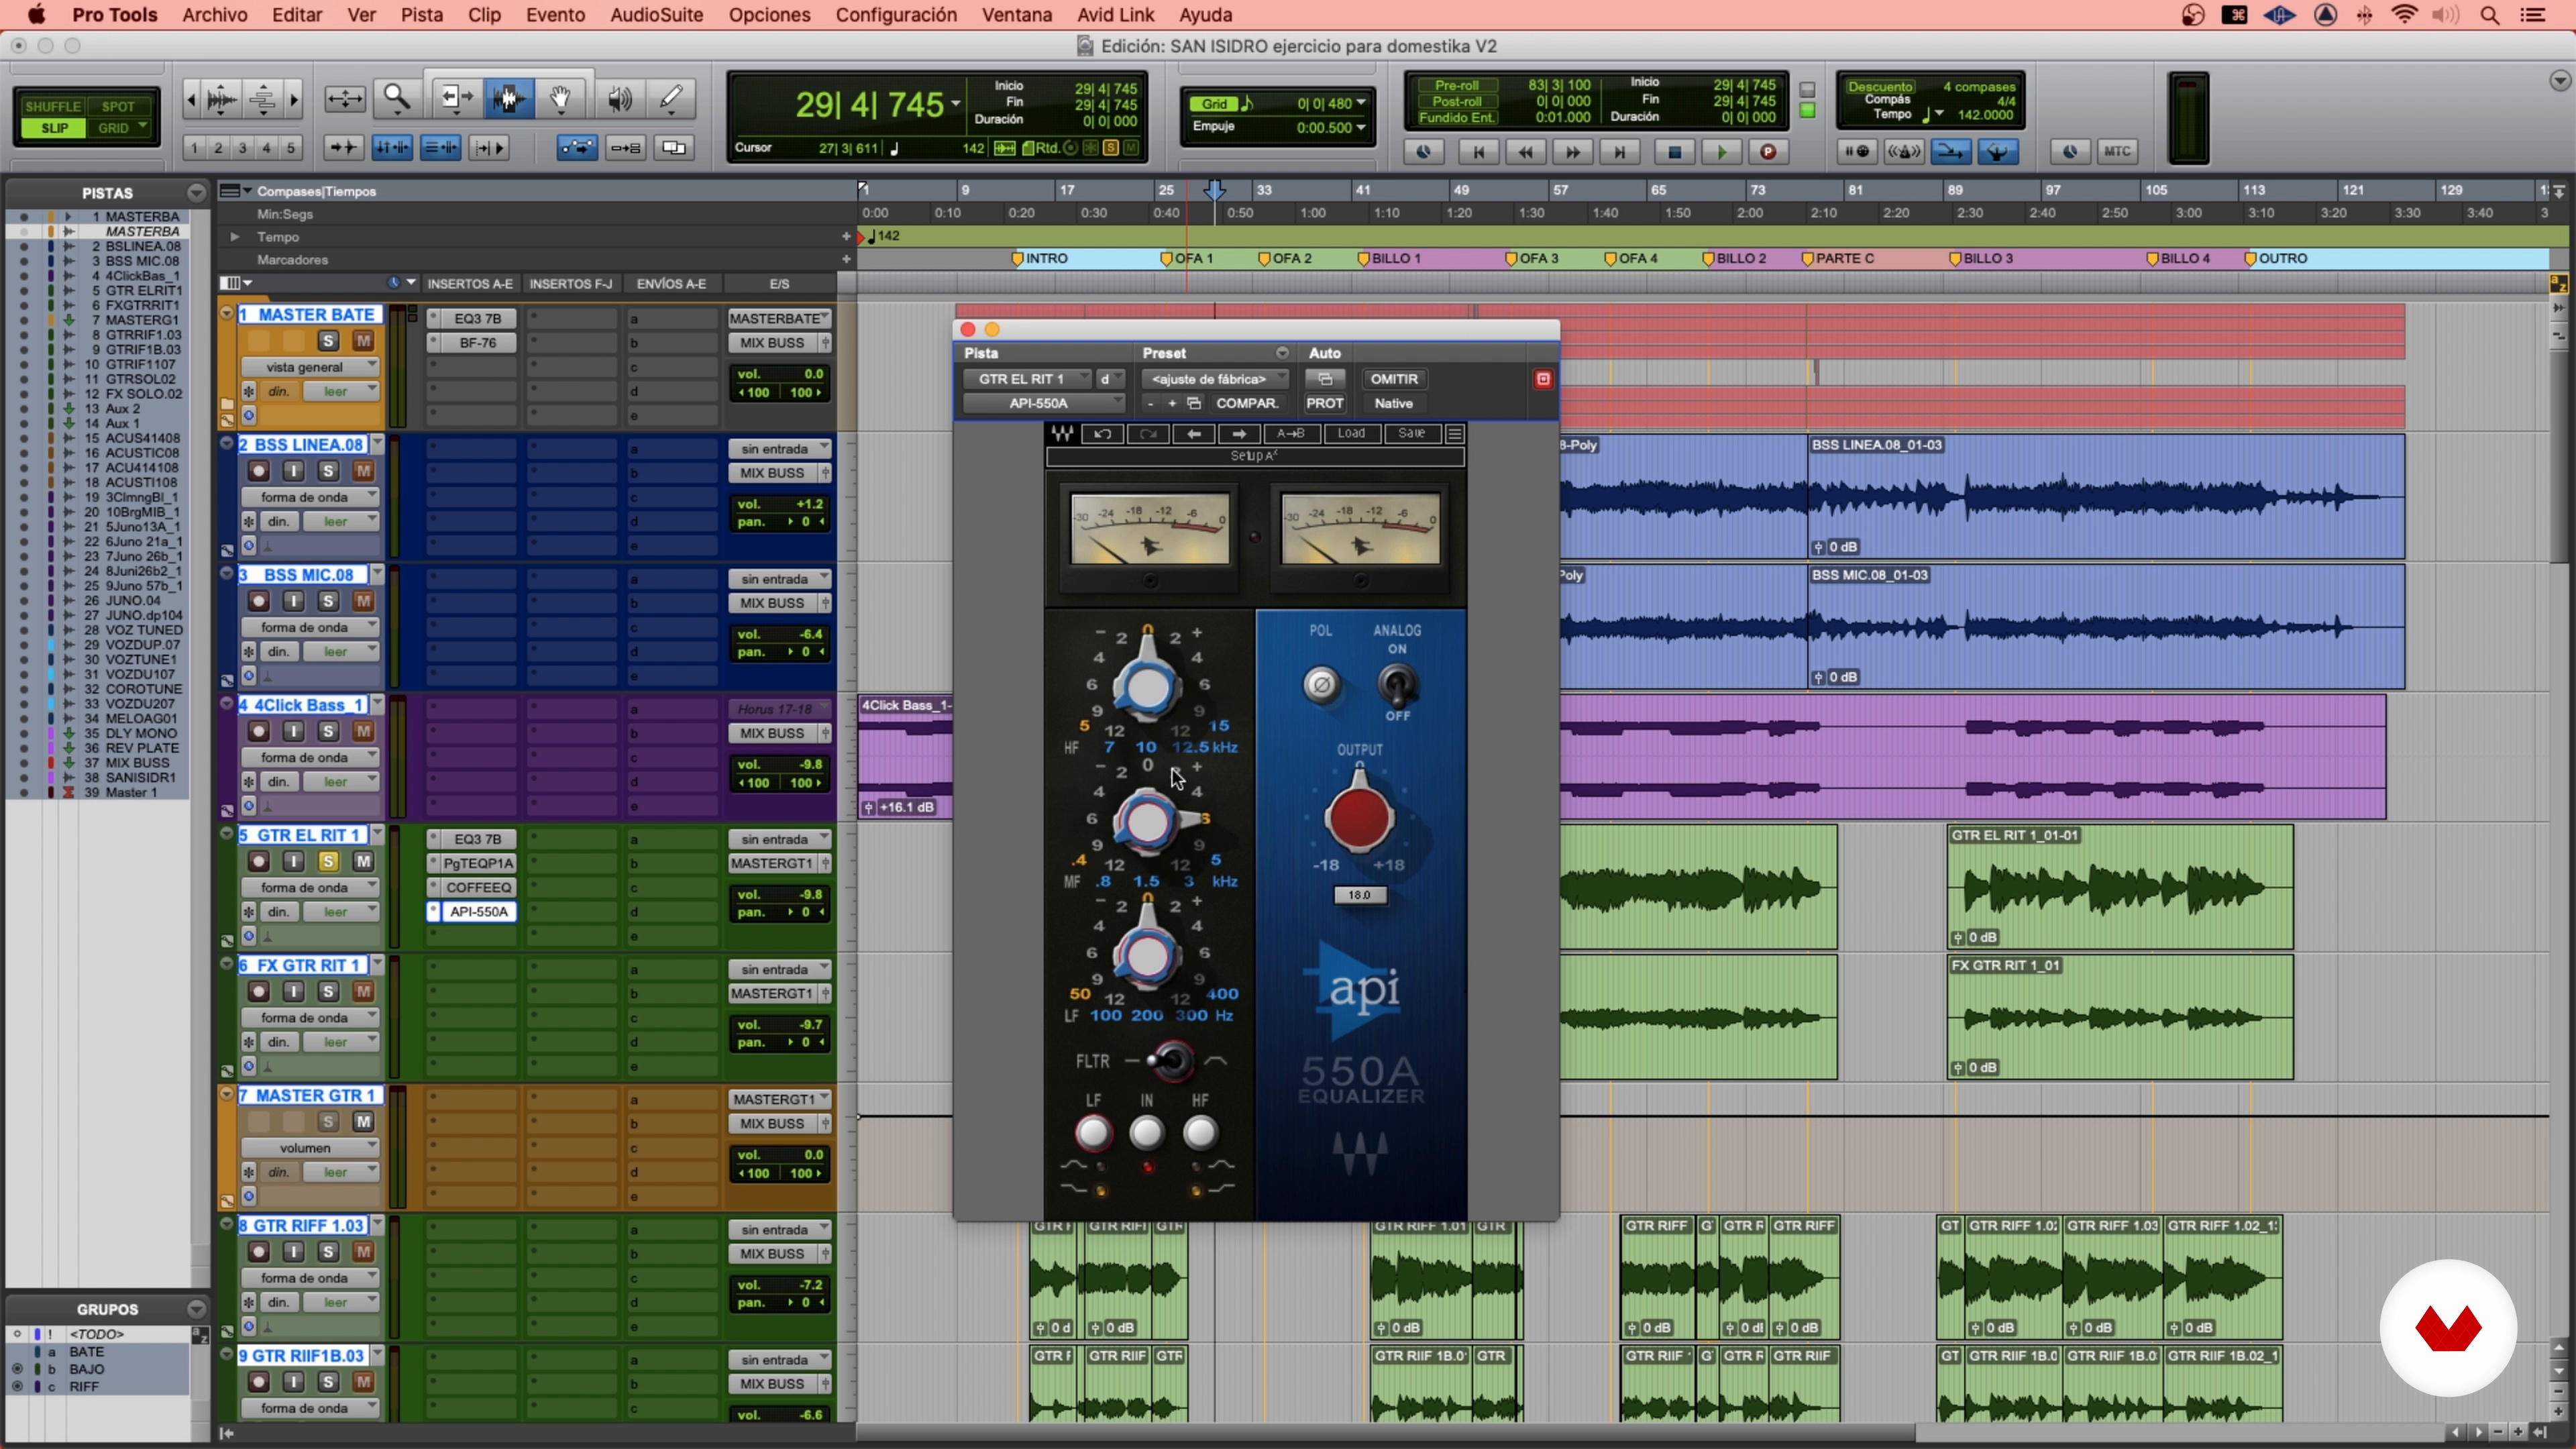
Task: Click Return to Zero transport button
Action: click(x=1478, y=152)
